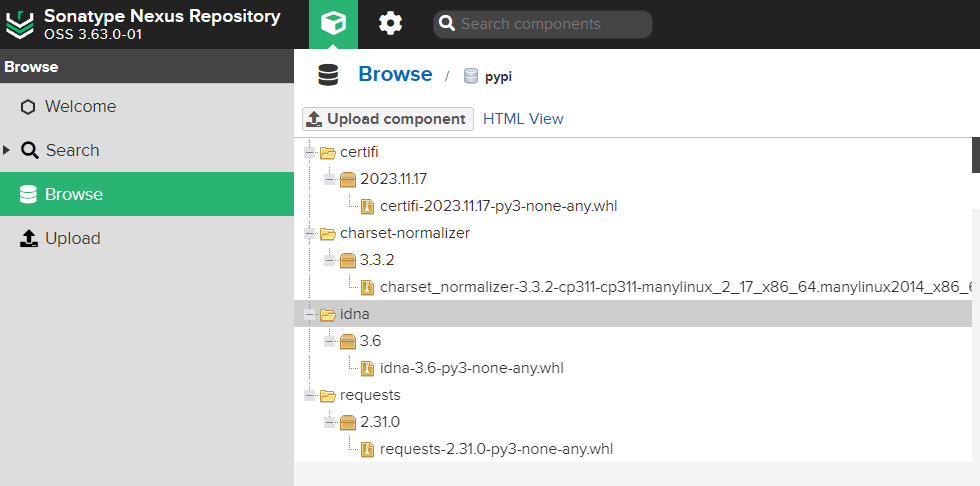
Task: Click the Upload icon in sidebar
Action: coord(29,238)
